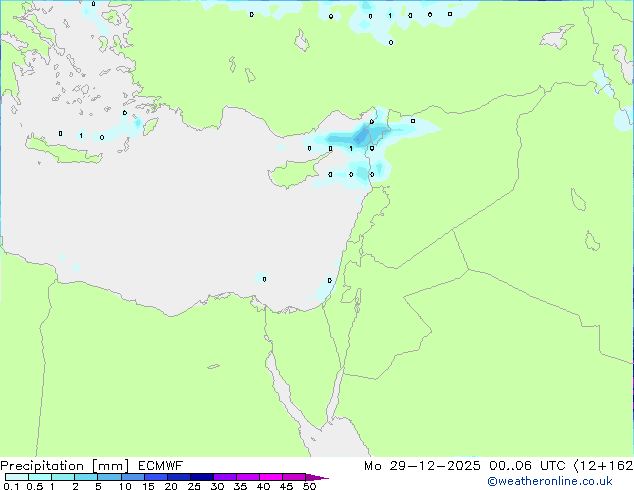Click the above-50 arrow tip of legend

click(x=317, y=477)
